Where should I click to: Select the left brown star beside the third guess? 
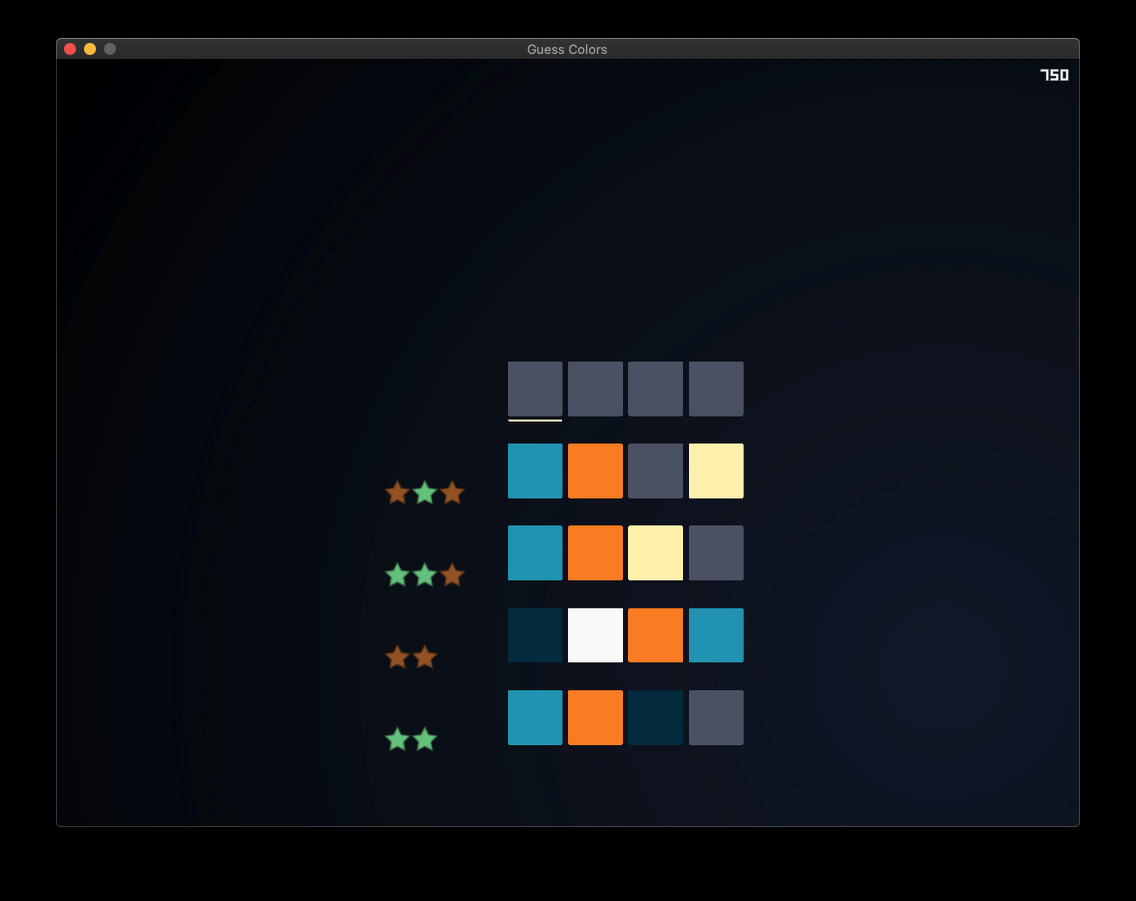(x=396, y=657)
